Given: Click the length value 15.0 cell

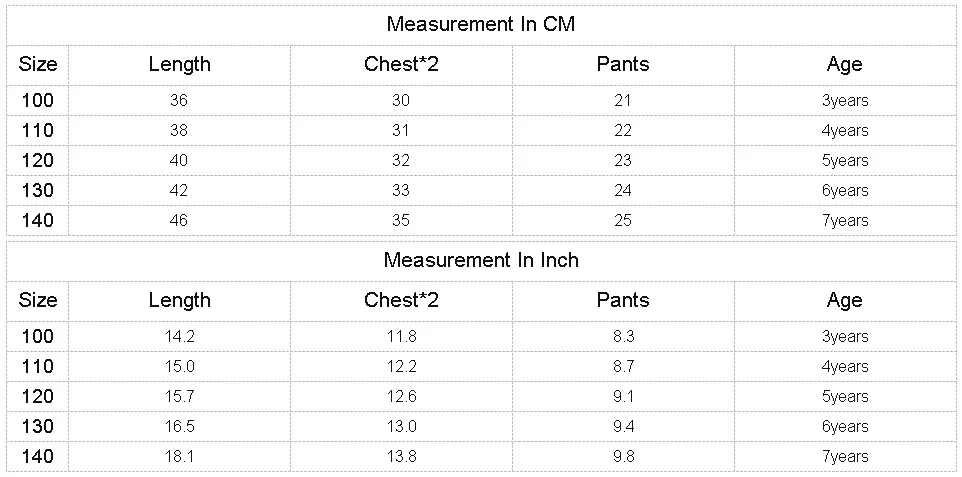Looking at the screenshot, I should click(x=179, y=366).
